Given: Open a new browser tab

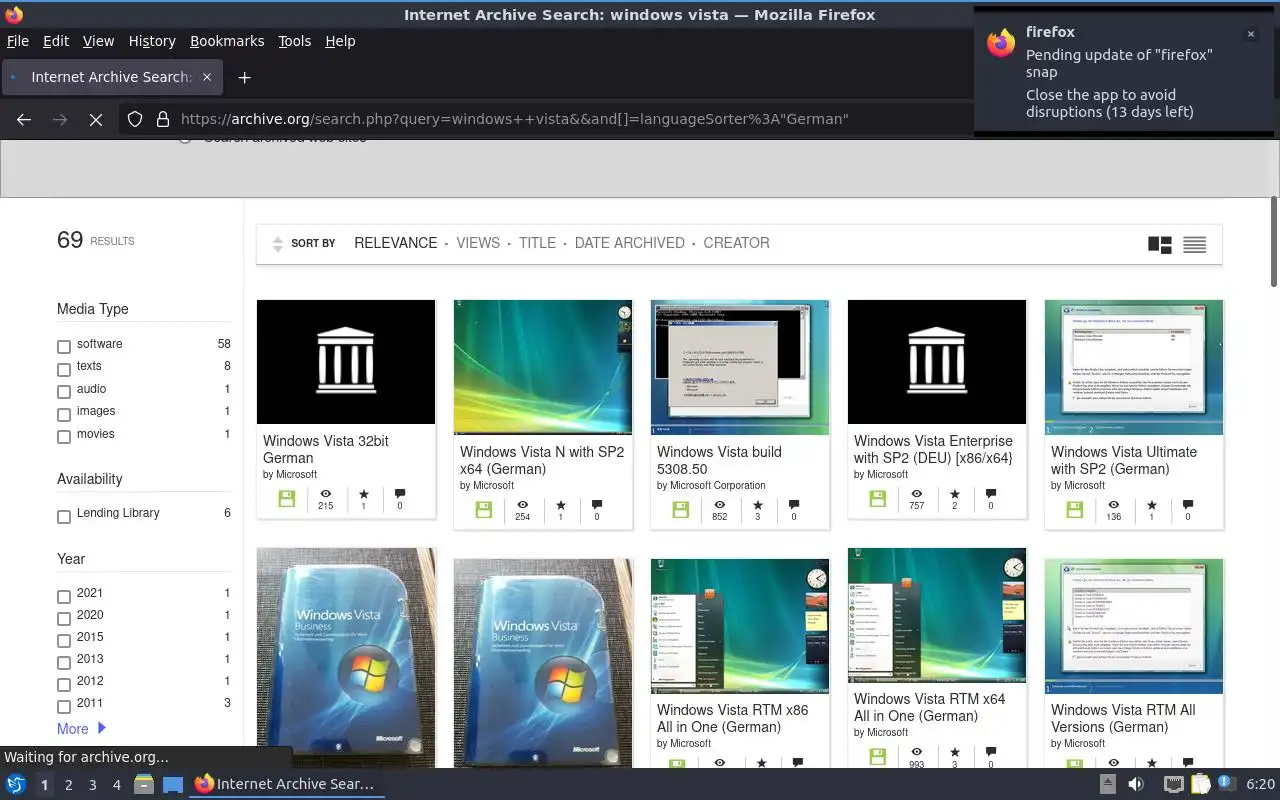Looking at the screenshot, I should point(244,77).
